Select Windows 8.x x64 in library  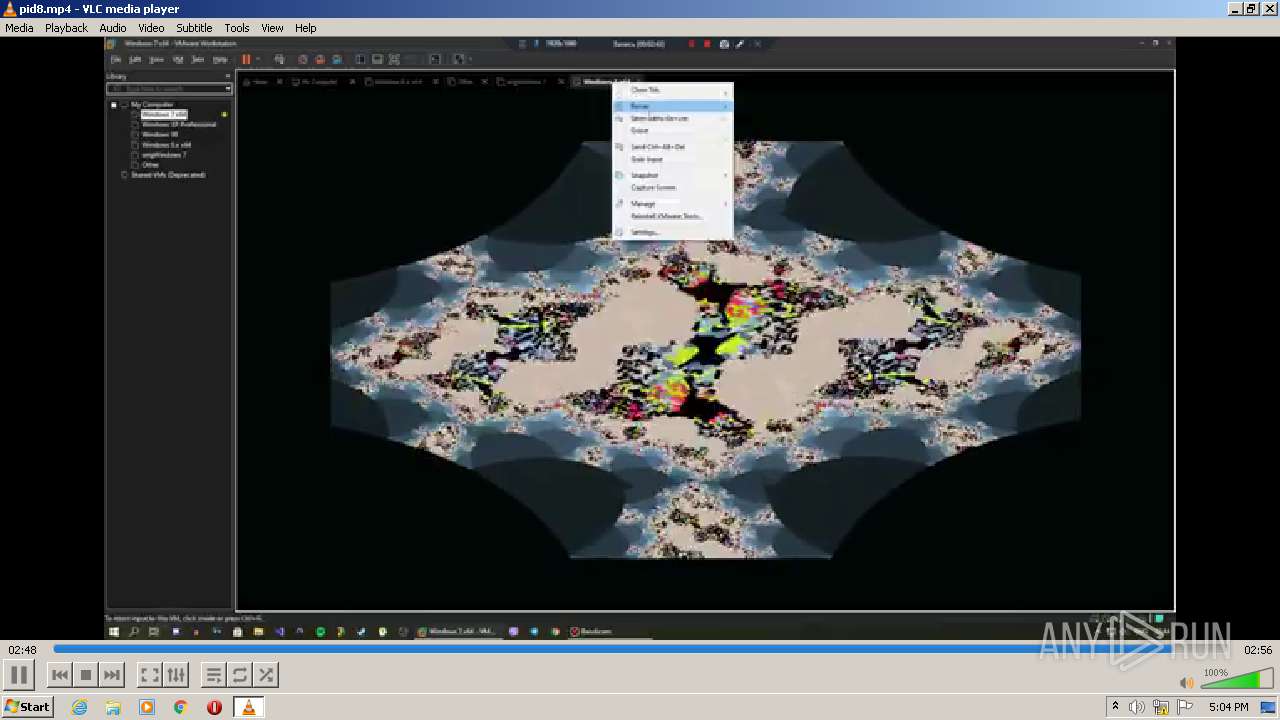[166, 144]
